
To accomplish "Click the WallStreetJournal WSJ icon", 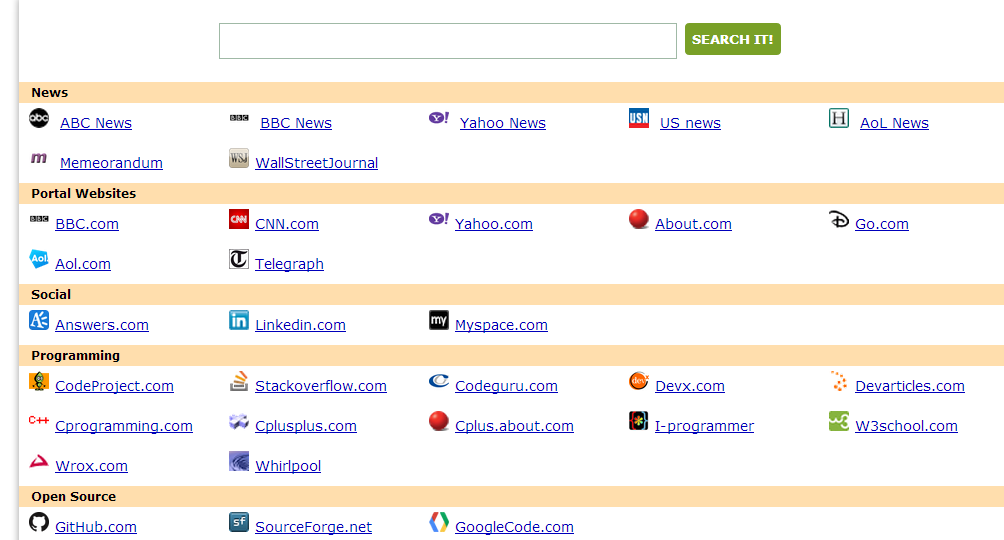I will click(x=239, y=158).
